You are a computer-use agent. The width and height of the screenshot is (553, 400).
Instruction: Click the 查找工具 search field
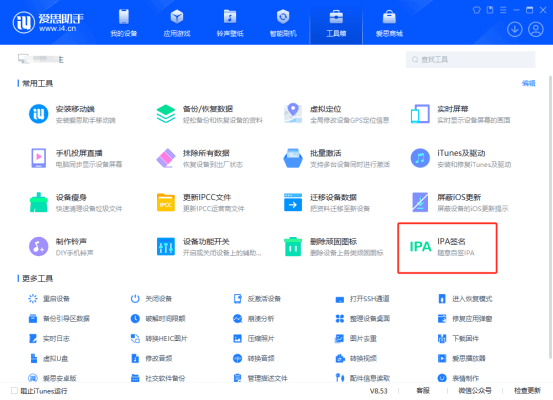point(470,59)
